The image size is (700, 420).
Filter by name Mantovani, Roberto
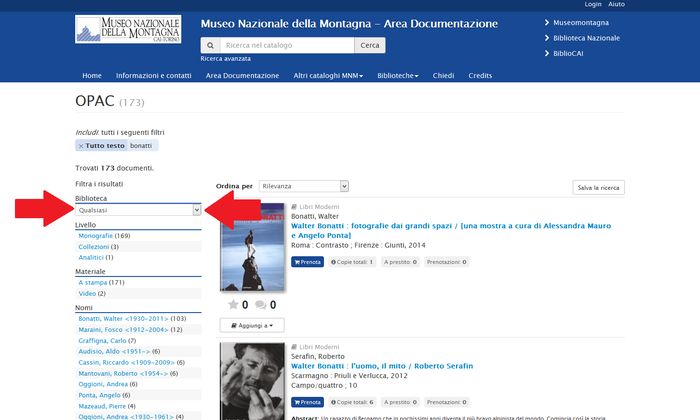(123, 374)
